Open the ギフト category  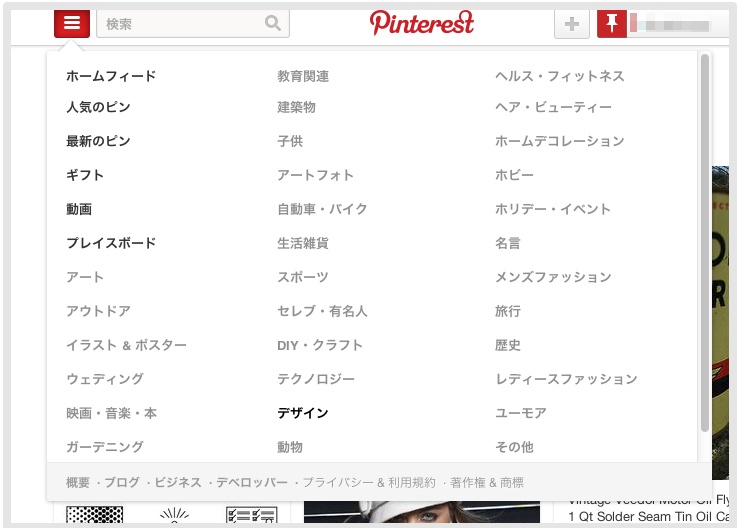coord(85,175)
